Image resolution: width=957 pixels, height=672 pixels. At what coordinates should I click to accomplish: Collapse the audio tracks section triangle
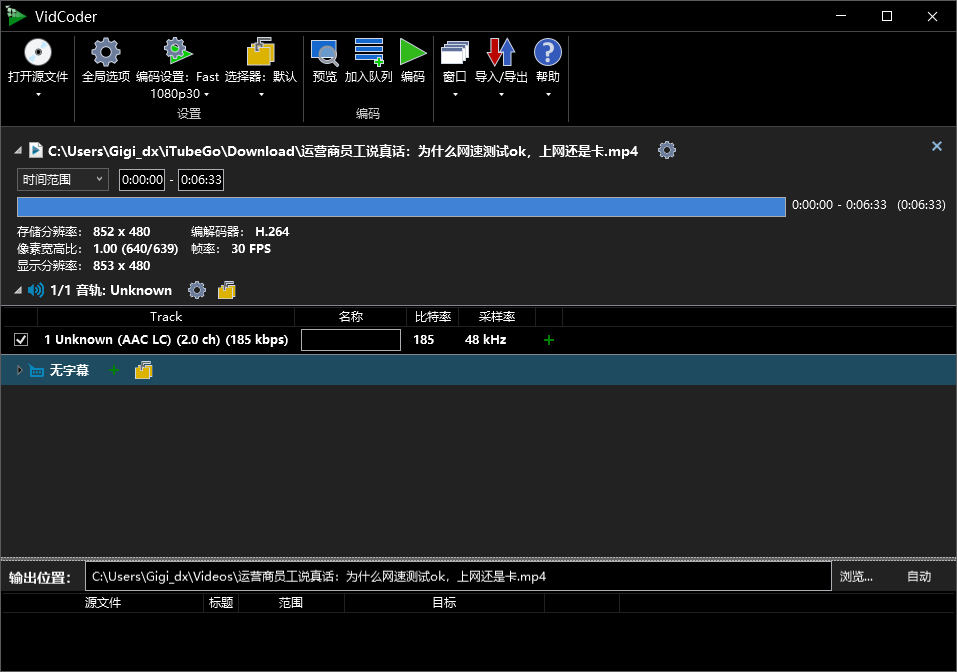18,290
